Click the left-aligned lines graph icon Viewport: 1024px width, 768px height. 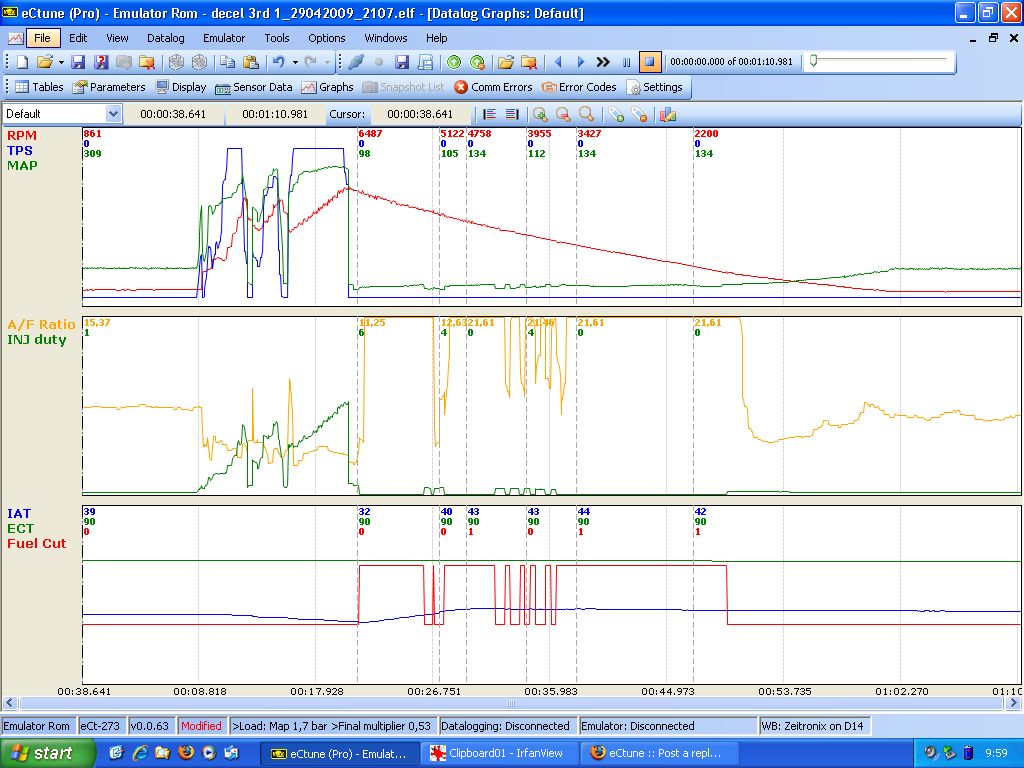pyautogui.click(x=488, y=115)
